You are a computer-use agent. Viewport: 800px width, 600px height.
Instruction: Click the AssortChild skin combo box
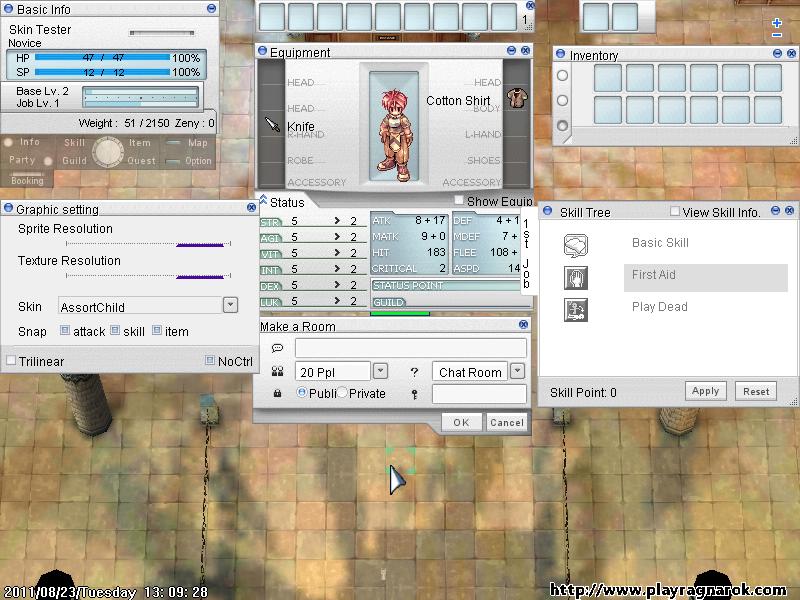pos(140,305)
